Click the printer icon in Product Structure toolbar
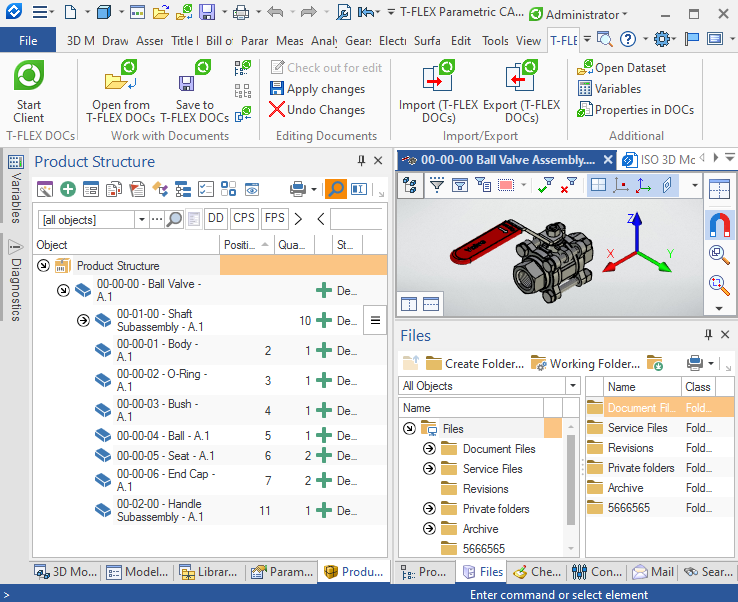738x602 pixels. (x=298, y=189)
